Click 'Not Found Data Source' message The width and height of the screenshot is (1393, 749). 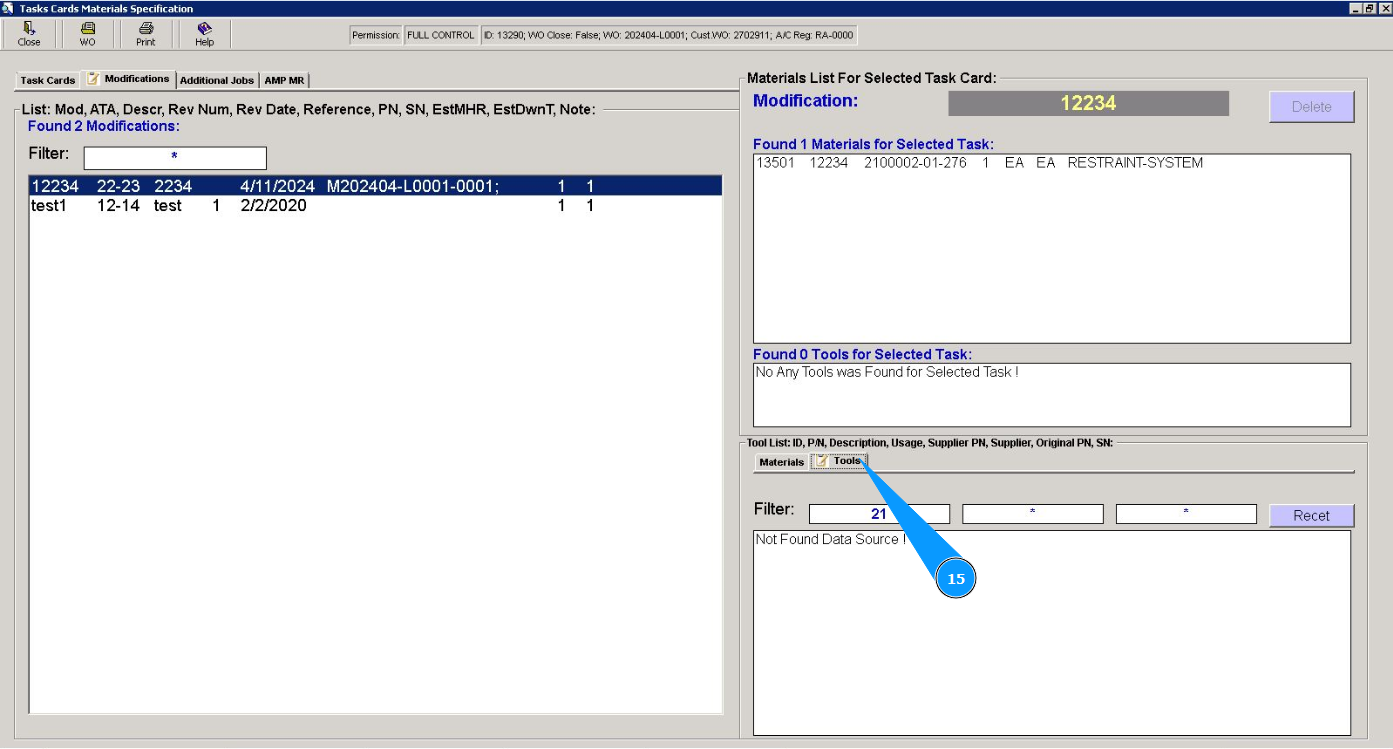(831, 539)
